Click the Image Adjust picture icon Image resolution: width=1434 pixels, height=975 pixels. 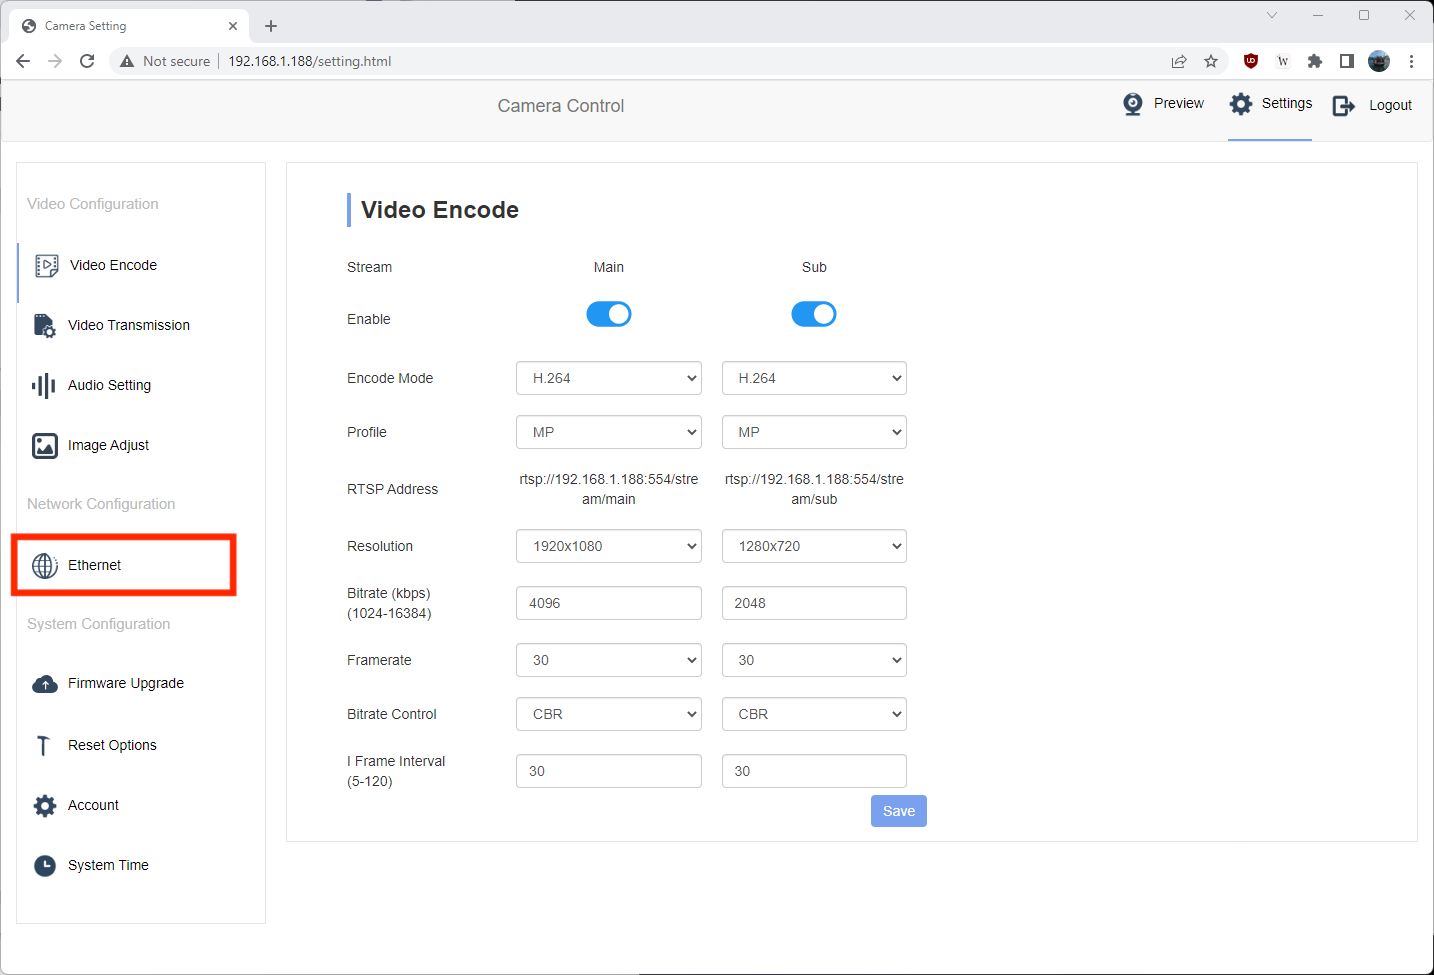click(x=44, y=446)
